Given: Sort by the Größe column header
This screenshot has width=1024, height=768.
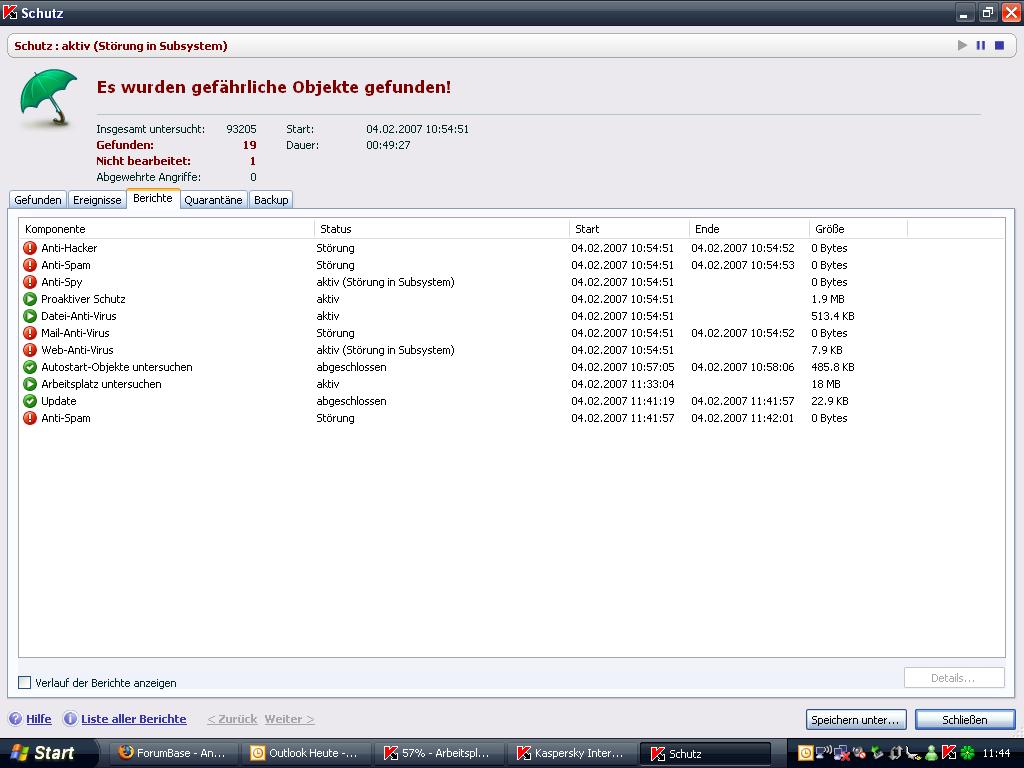Looking at the screenshot, I should pyautogui.click(x=859, y=229).
